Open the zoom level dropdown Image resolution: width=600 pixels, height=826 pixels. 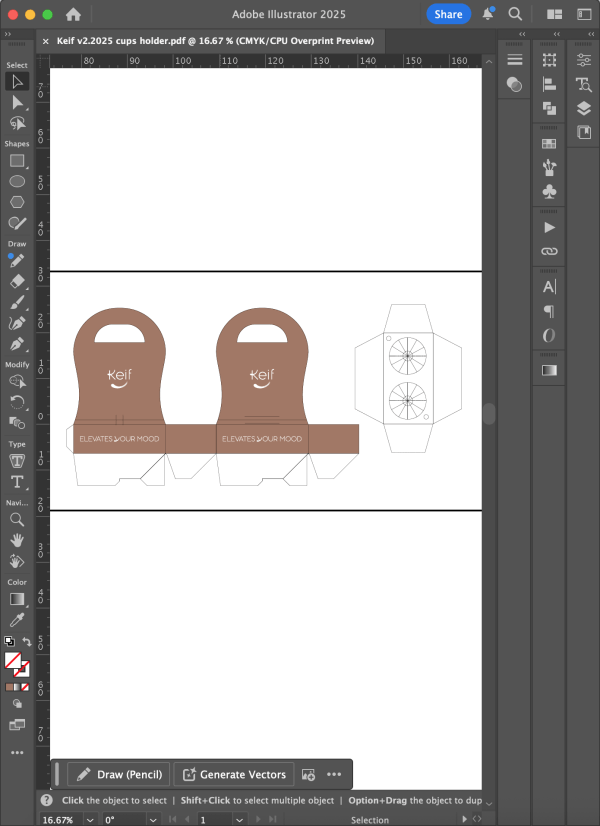[91, 819]
